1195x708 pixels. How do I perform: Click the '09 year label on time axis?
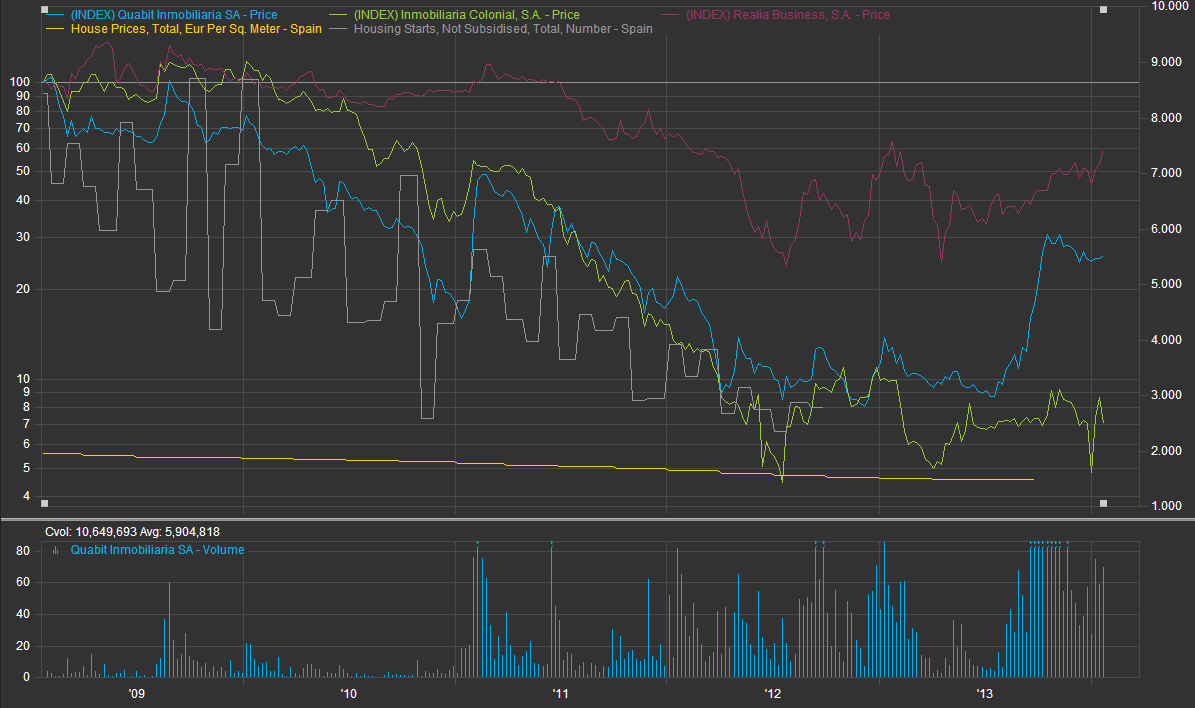click(x=137, y=693)
